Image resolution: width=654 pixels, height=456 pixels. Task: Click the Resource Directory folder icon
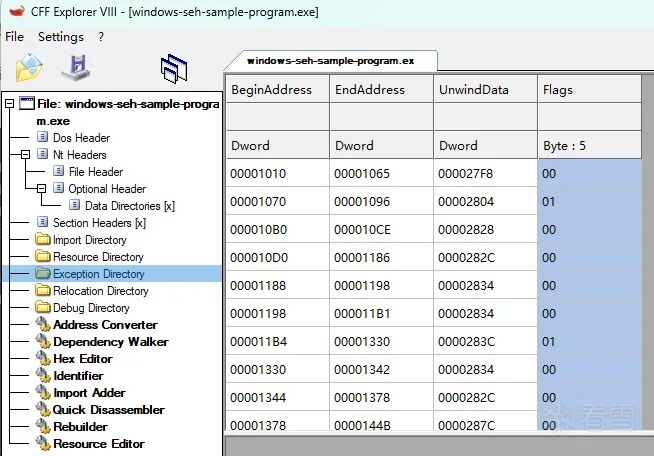click(x=43, y=256)
